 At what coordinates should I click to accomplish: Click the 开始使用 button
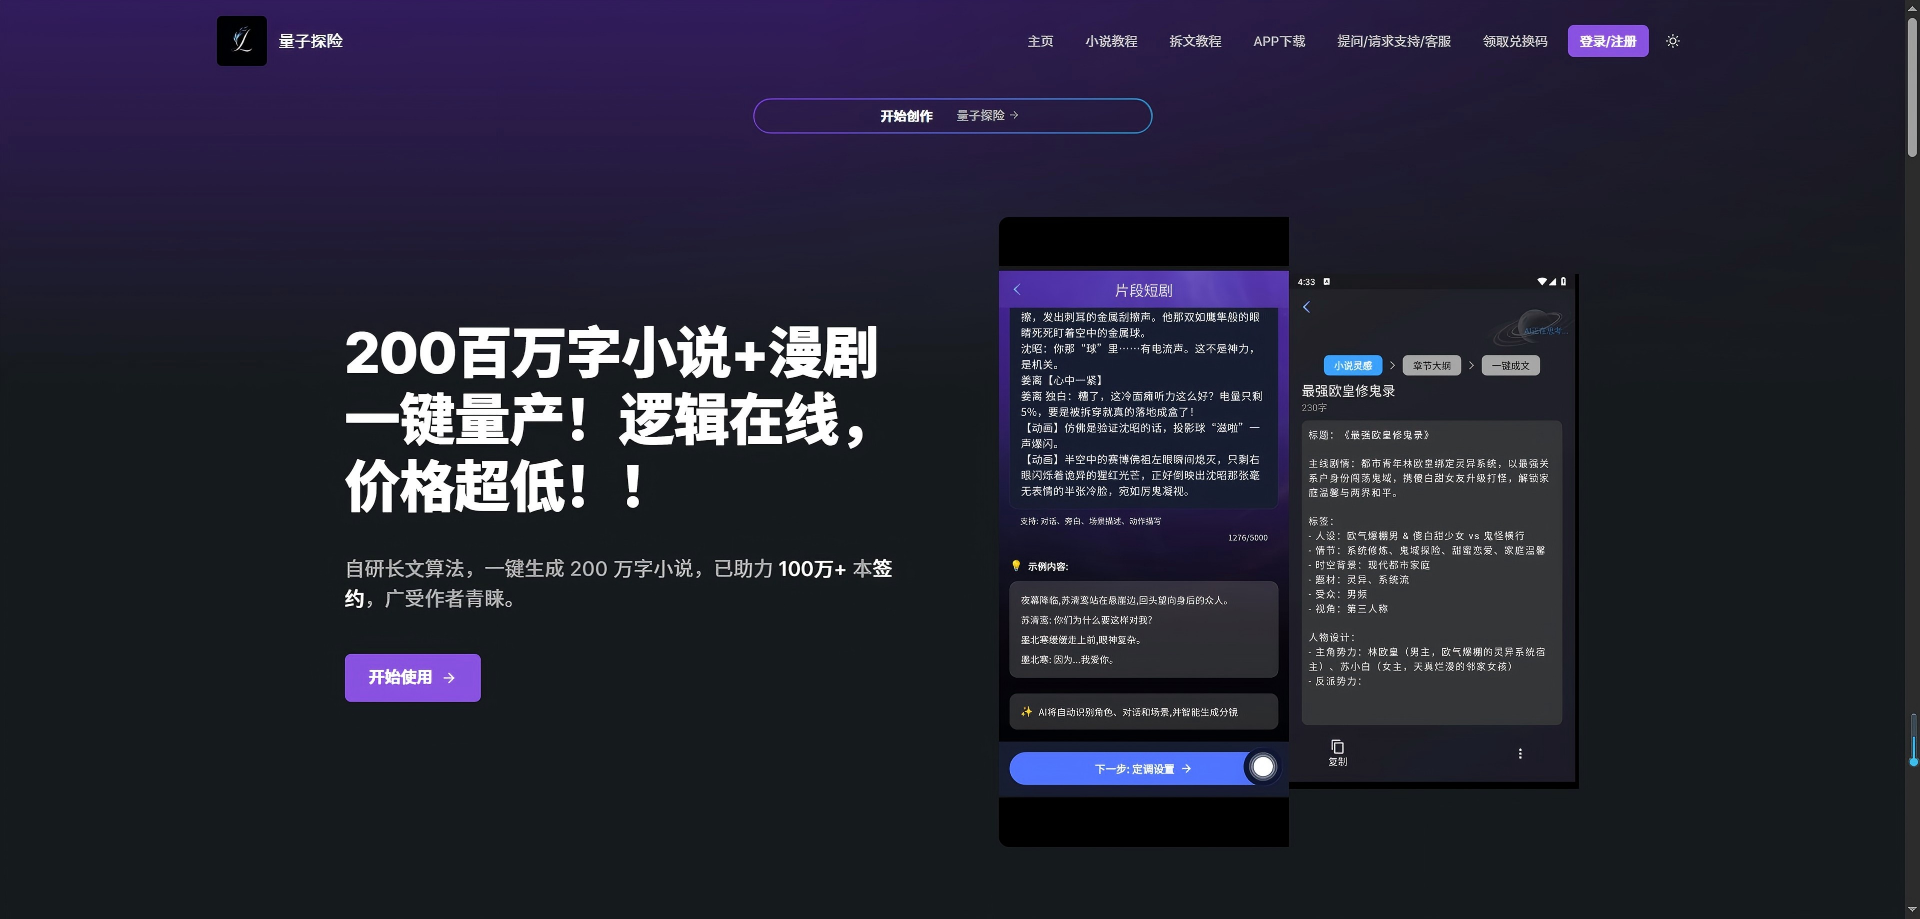[x=413, y=678]
